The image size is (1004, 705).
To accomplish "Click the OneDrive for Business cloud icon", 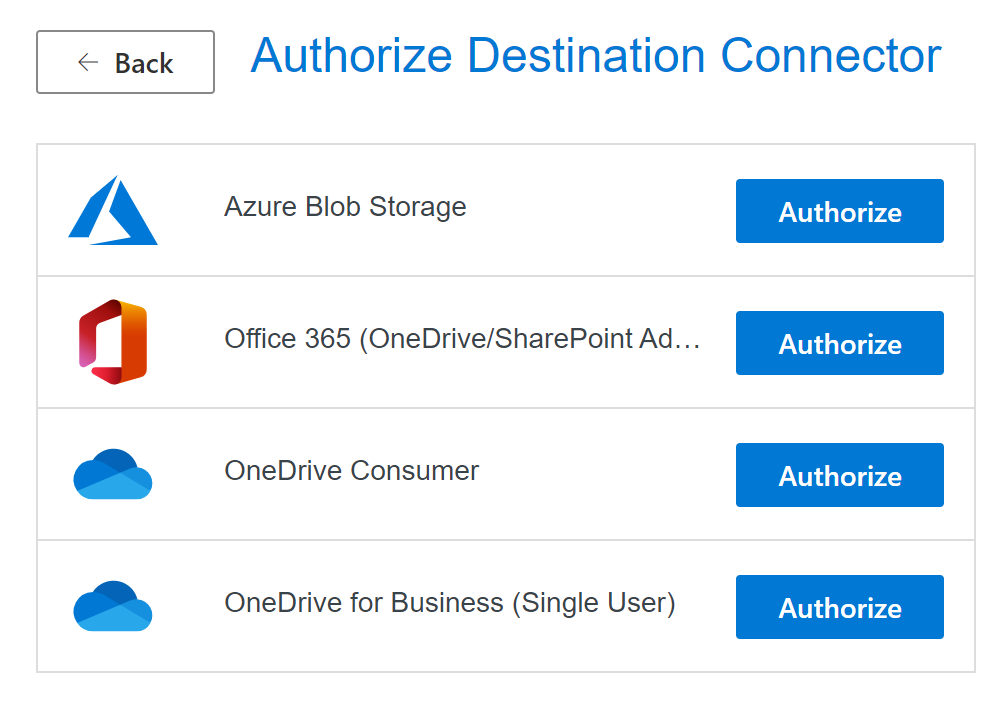I will (x=113, y=606).
